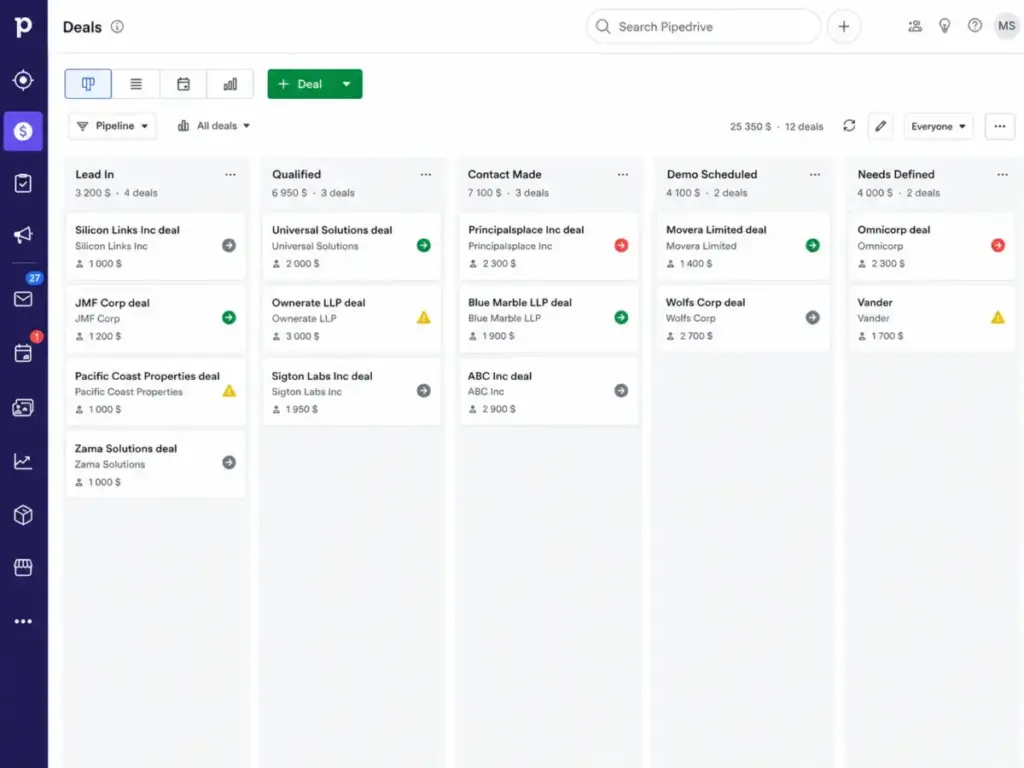Switch to bar chart view
Image resolution: width=1024 pixels, height=768 pixels.
[230, 84]
